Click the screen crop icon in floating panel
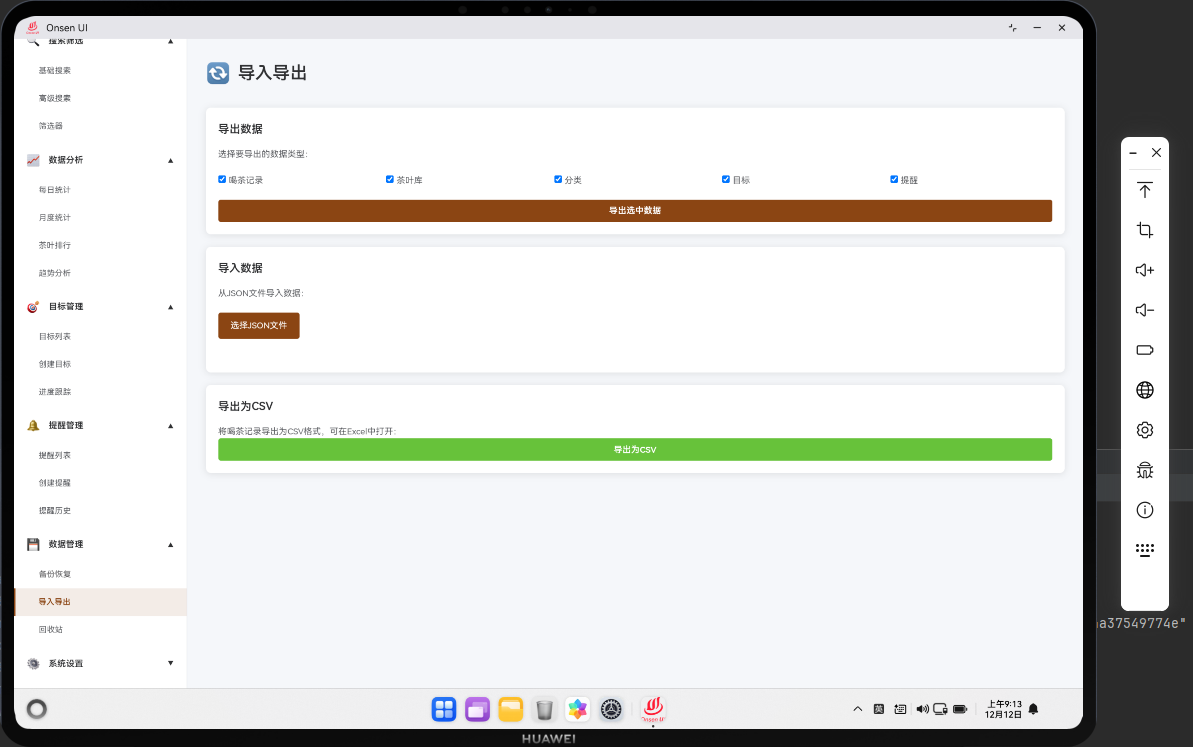This screenshot has width=1193, height=747. pos(1144,230)
